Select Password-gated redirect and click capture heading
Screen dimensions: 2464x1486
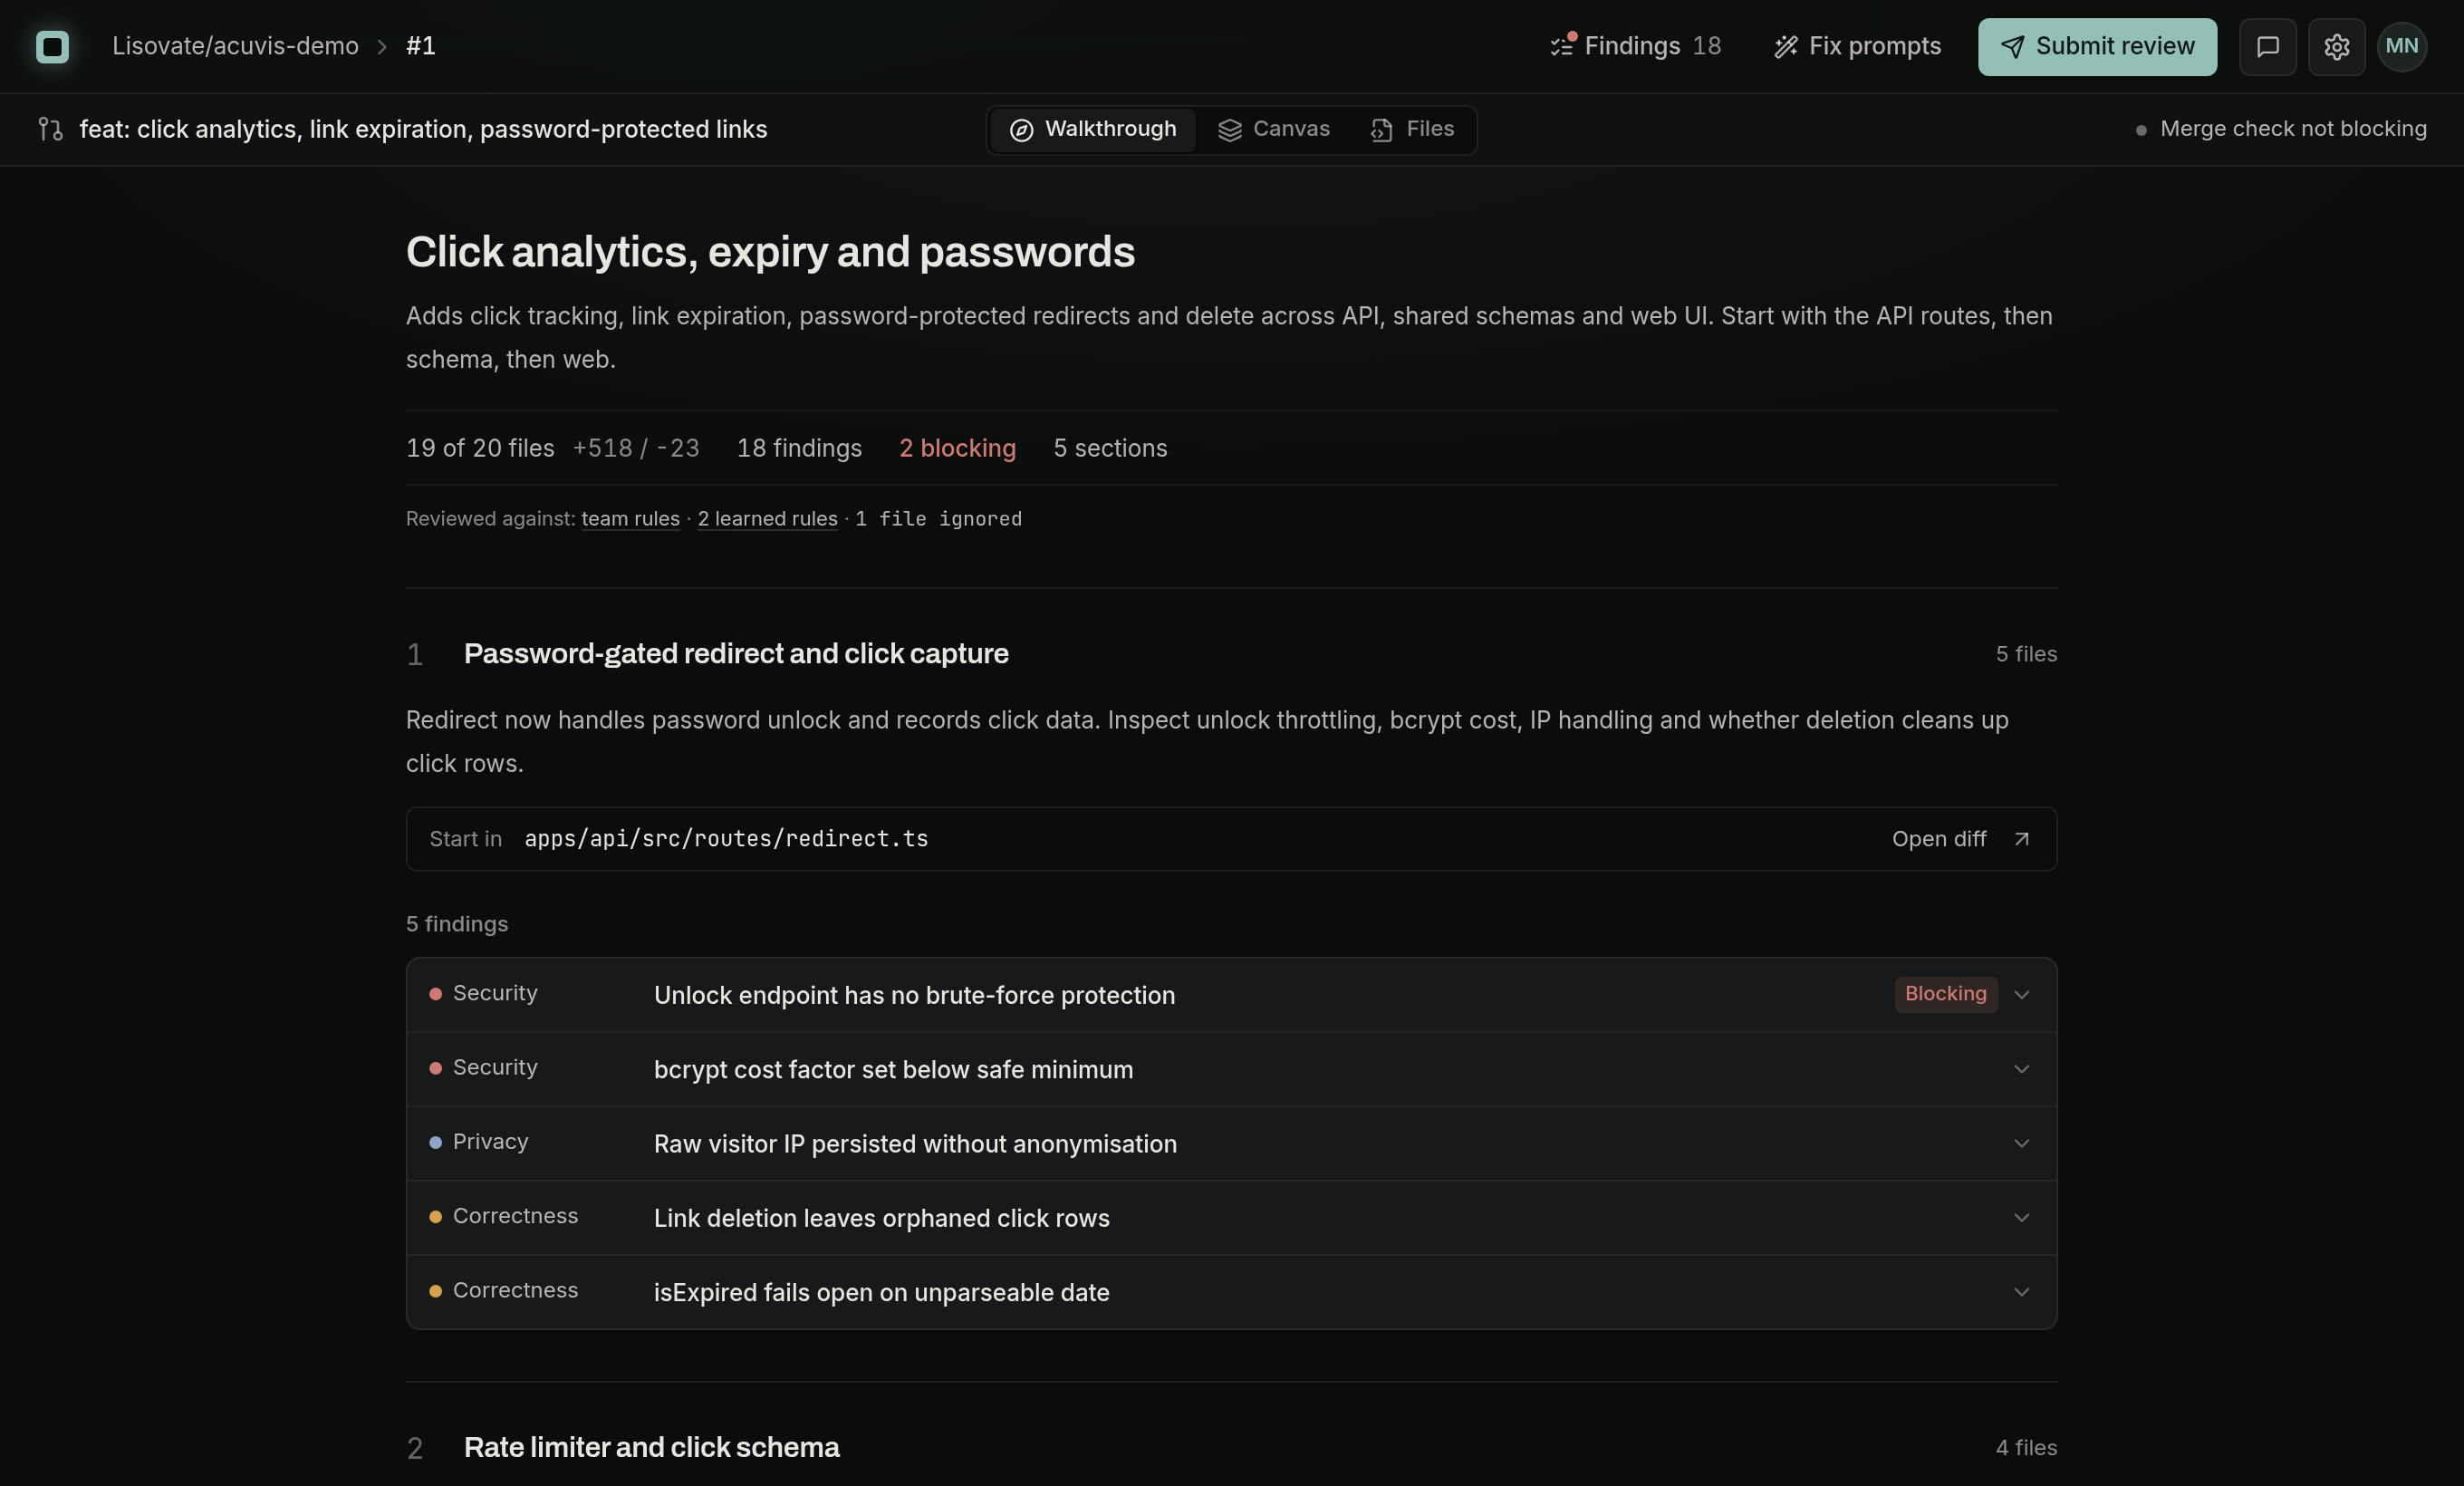pos(736,654)
